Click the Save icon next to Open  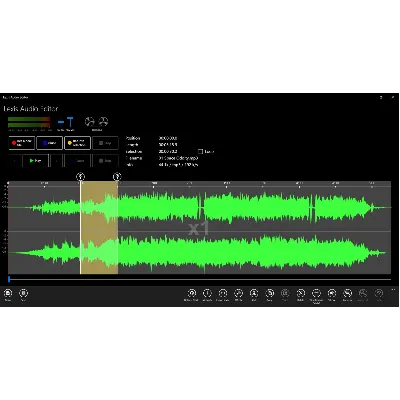tap(23, 293)
